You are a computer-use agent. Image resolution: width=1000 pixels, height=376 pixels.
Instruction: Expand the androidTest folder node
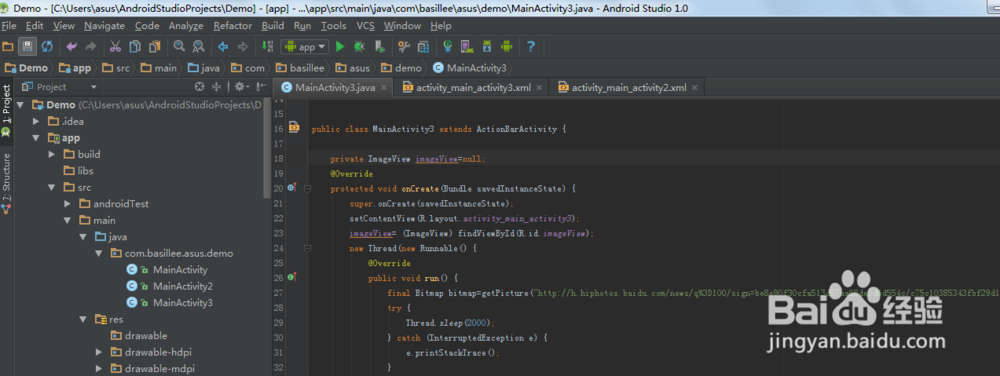click(x=68, y=204)
